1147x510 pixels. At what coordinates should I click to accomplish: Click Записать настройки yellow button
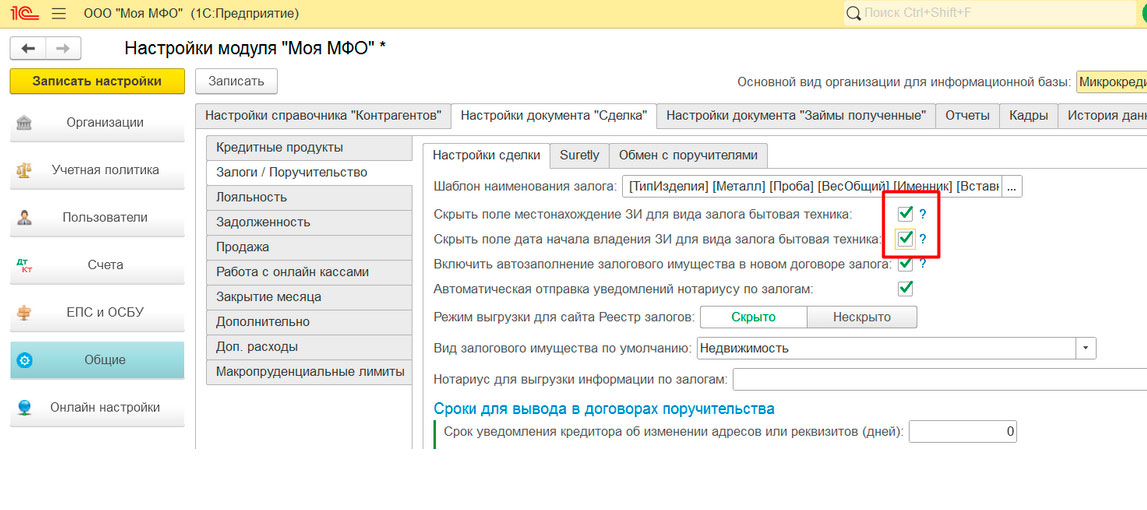pyautogui.click(x=97, y=81)
